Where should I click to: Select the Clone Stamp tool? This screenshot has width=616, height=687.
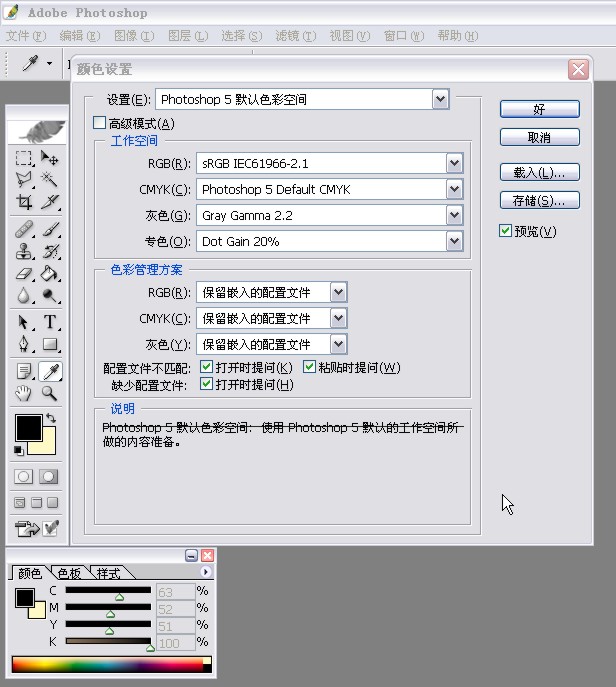(24, 251)
